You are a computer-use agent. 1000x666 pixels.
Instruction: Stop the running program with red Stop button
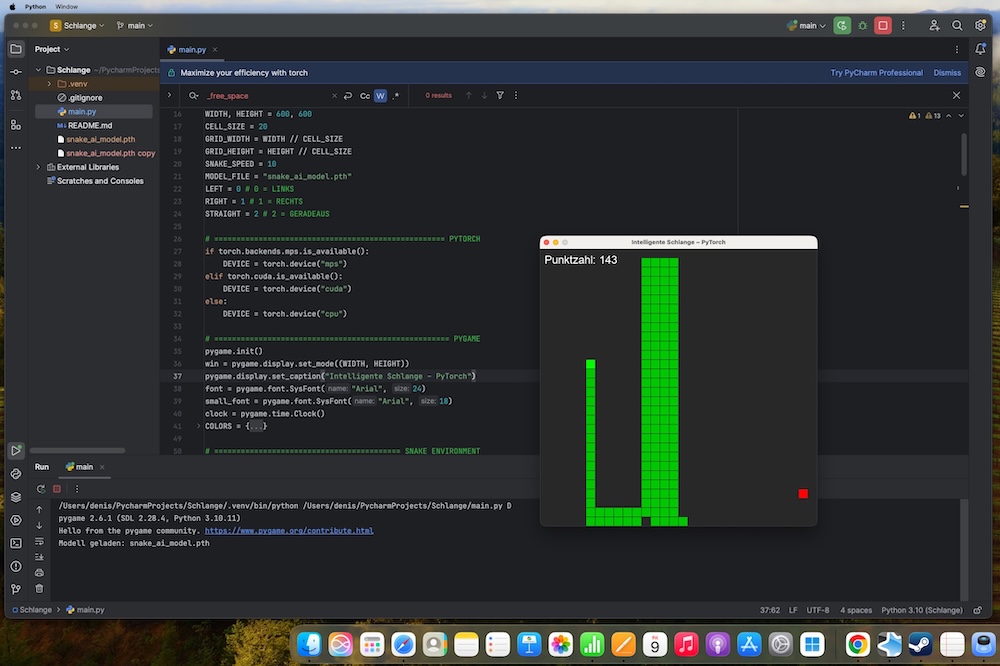883,26
